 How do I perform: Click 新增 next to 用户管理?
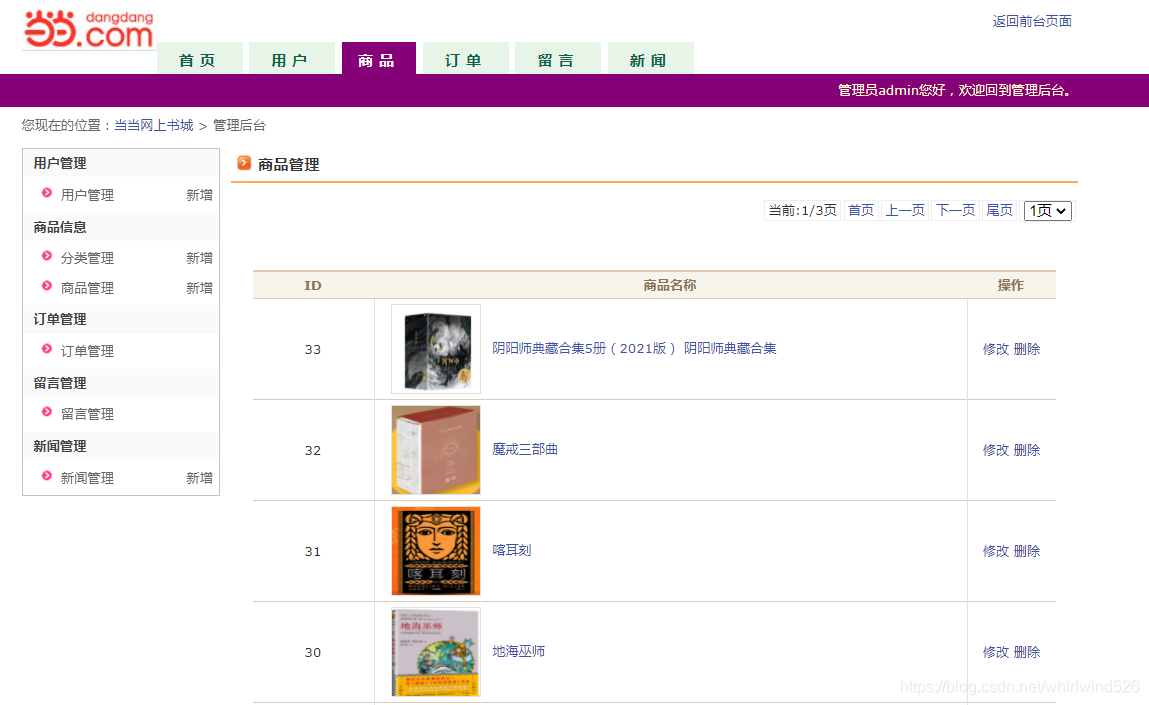click(x=199, y=195)
